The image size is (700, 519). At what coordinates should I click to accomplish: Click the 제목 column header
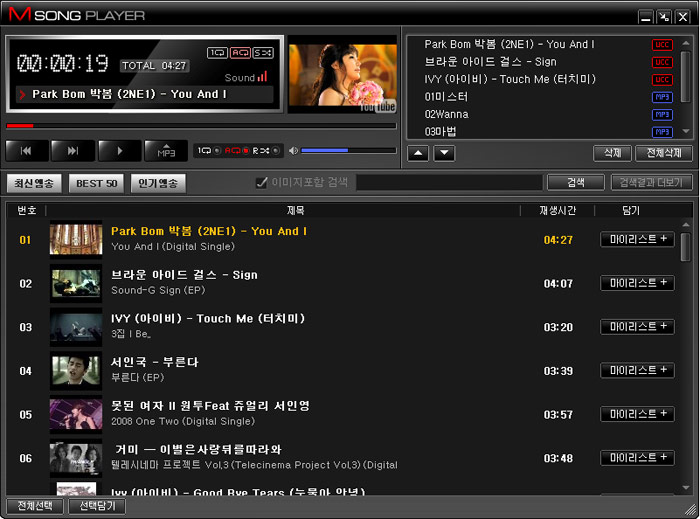point(296,210)
